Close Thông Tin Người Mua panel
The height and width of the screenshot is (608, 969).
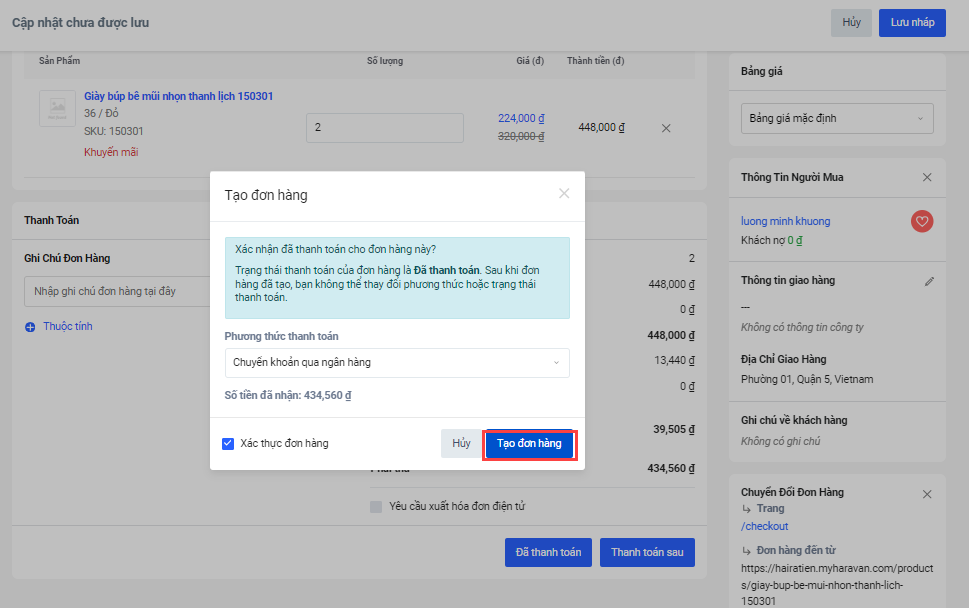pyautogui.click(x=926, y=177)
